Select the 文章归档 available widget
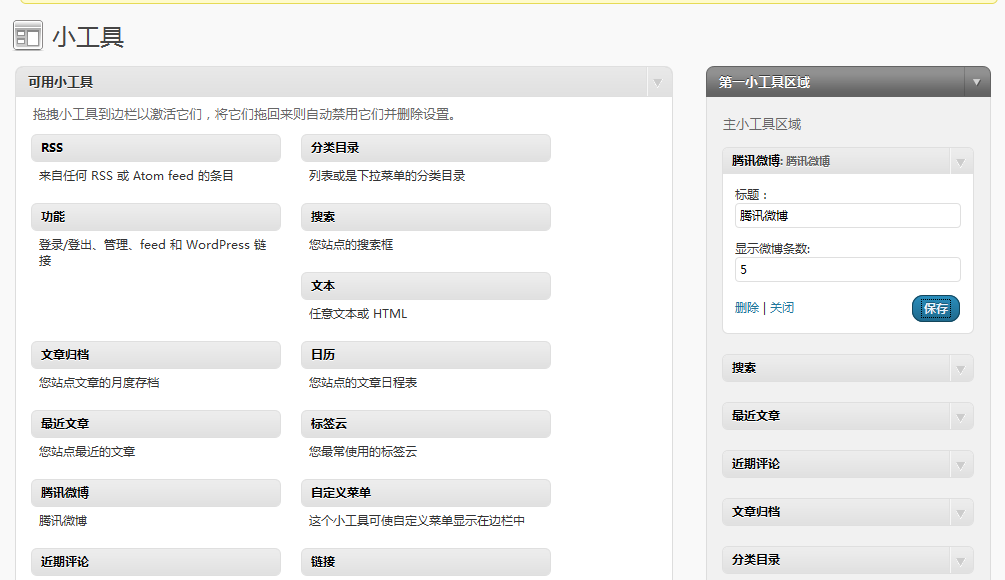Viewport: 1005px width, 580px height. [156, 355]
